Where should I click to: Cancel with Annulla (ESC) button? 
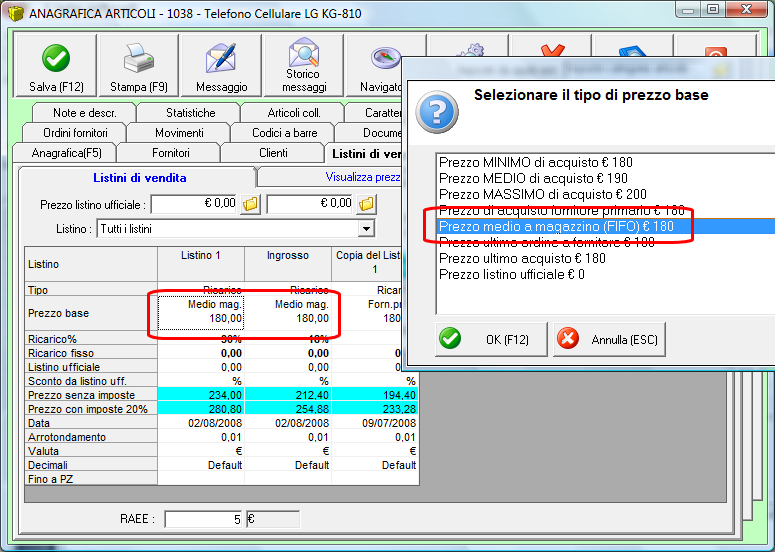click(609, 339)
